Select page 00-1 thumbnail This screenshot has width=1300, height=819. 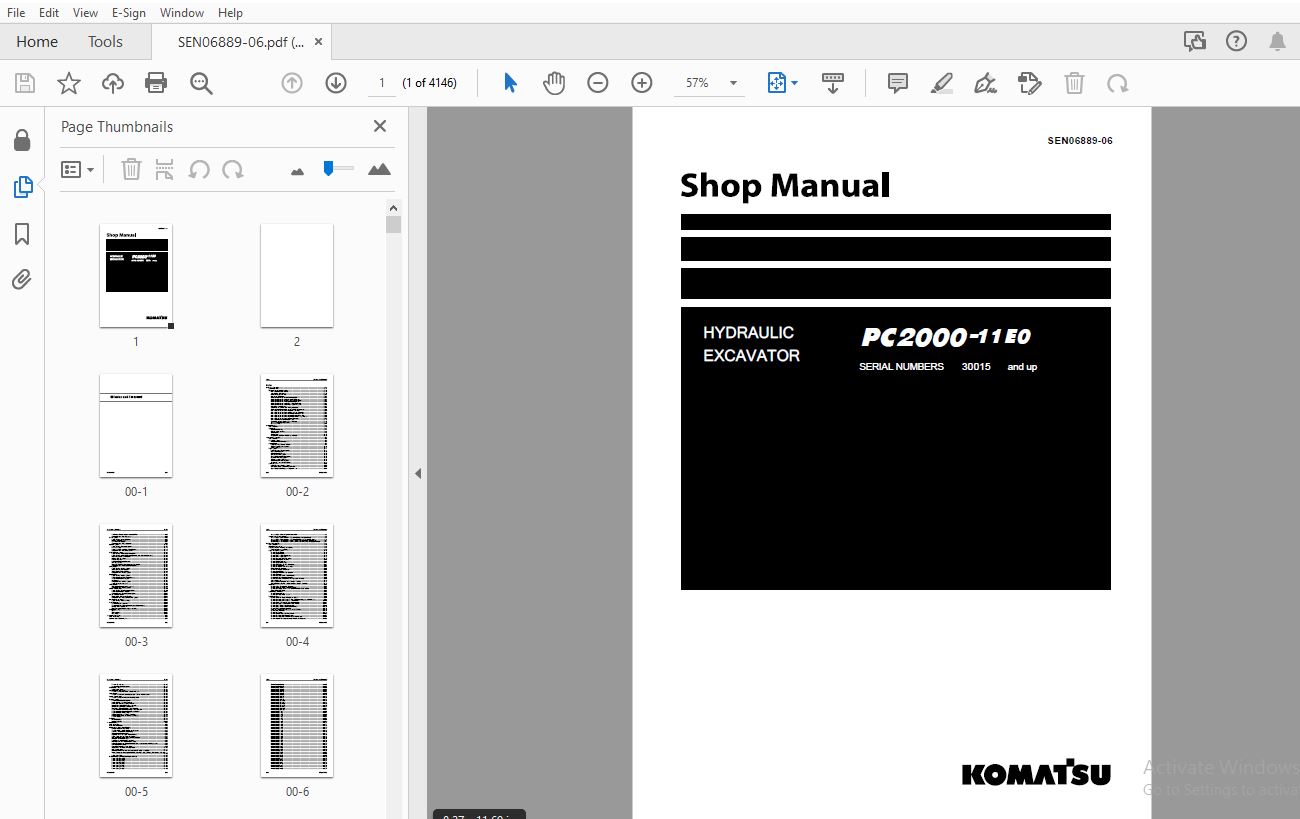point(136,425)
